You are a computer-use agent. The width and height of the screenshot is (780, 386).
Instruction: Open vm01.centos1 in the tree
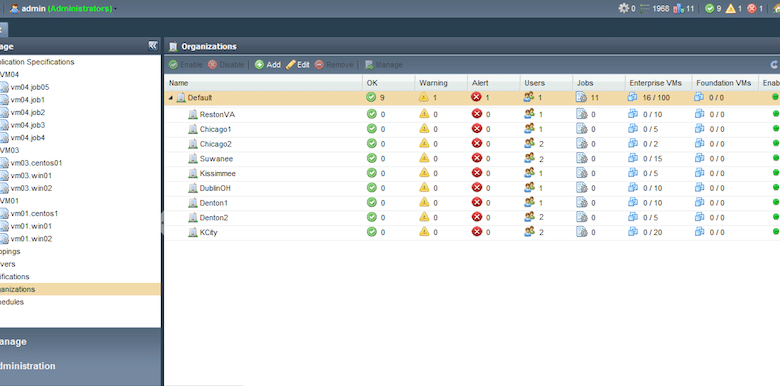tap(34, 214)
